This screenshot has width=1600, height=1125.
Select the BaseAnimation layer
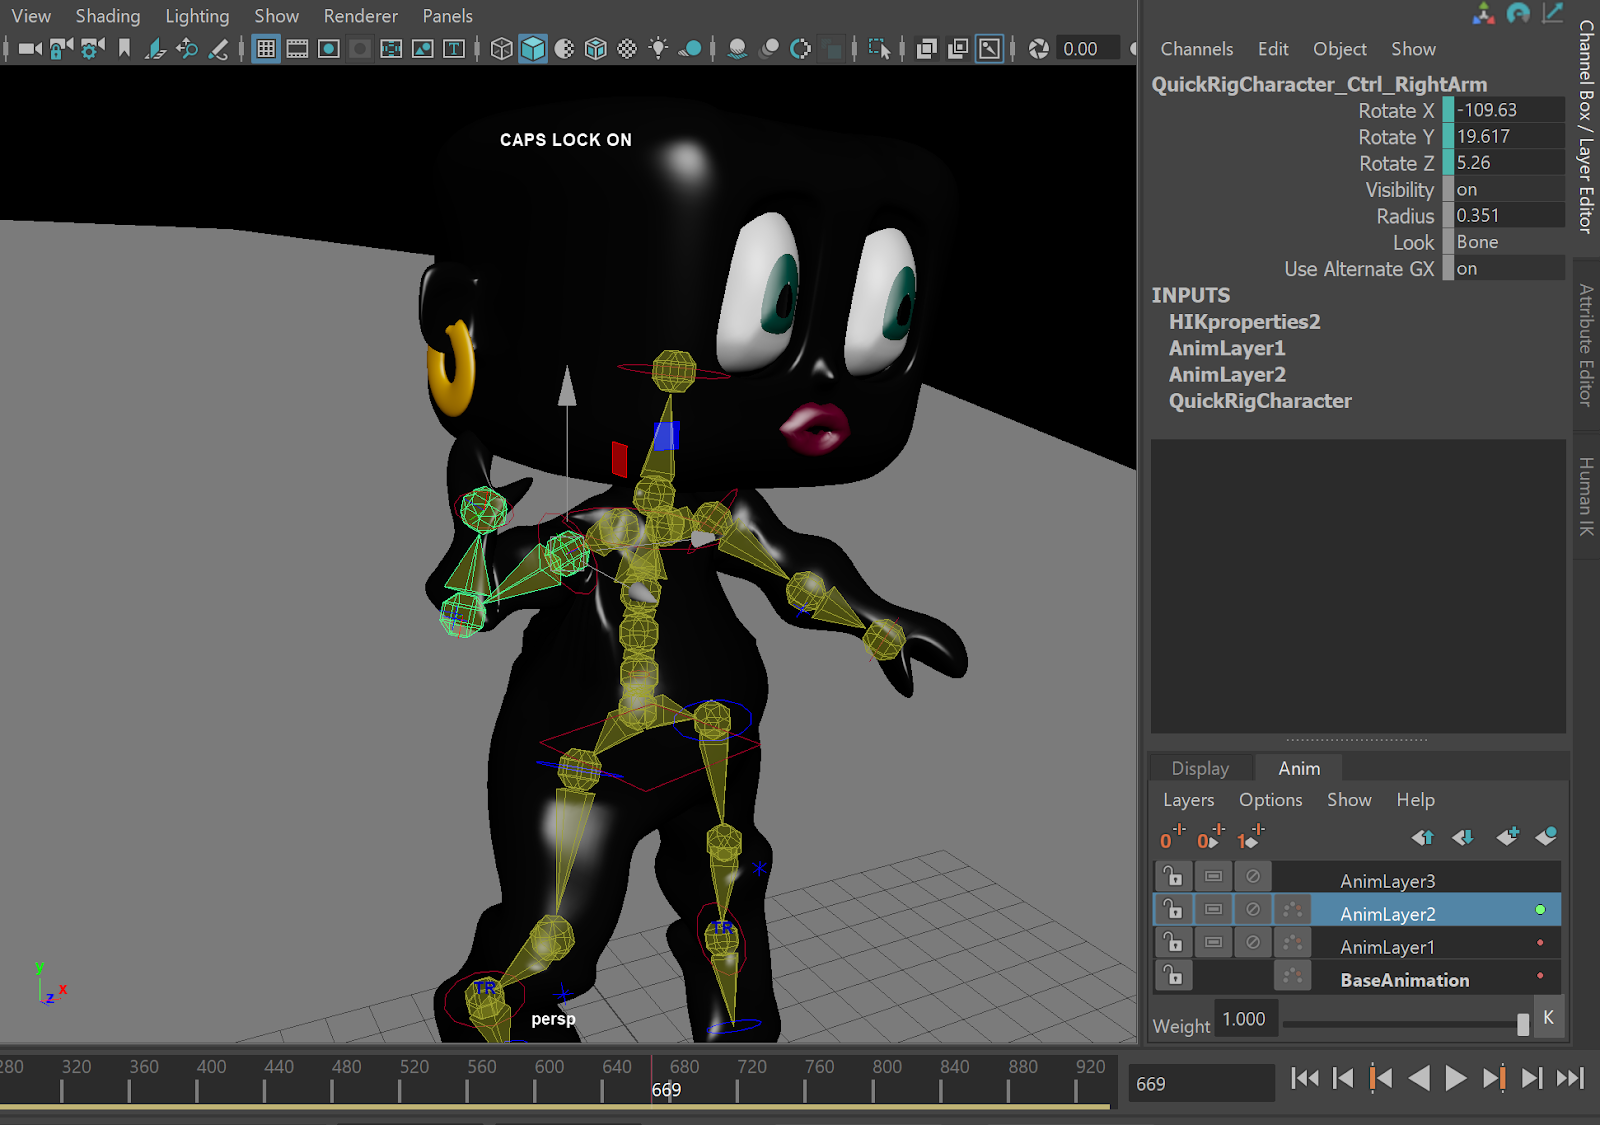point(1405,980)
